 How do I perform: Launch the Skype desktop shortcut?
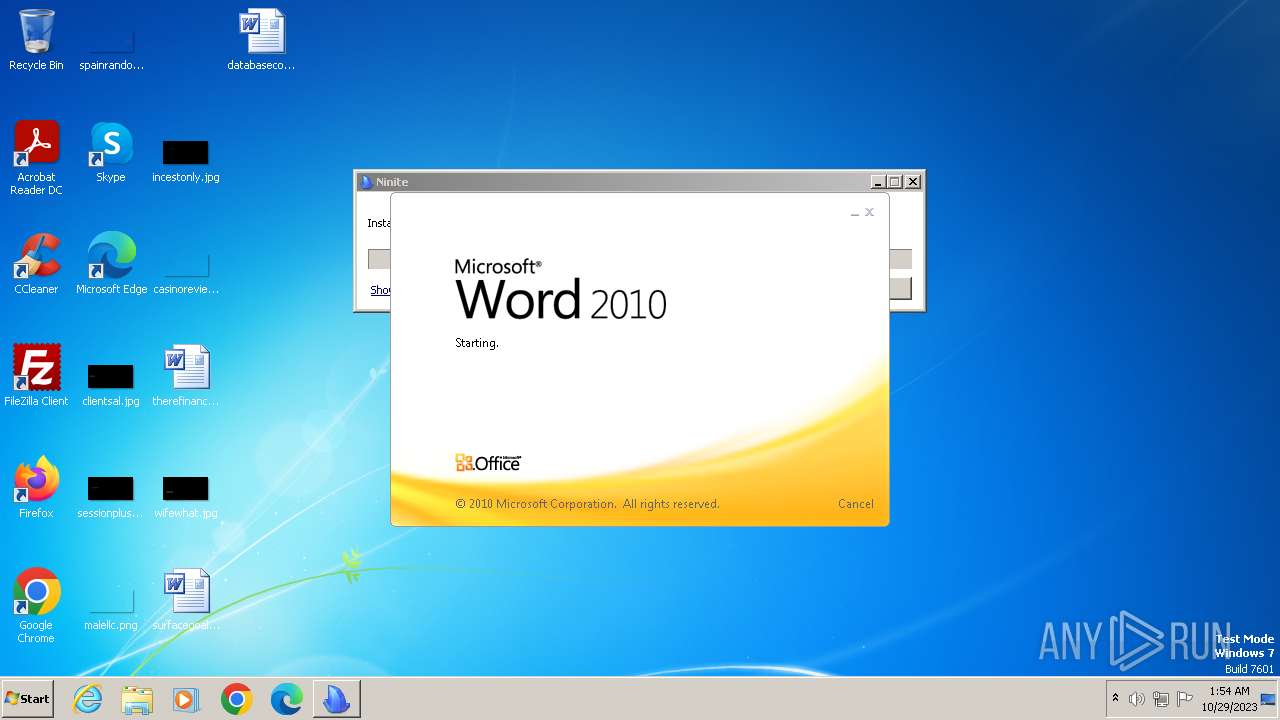click(x=111, y=152)
